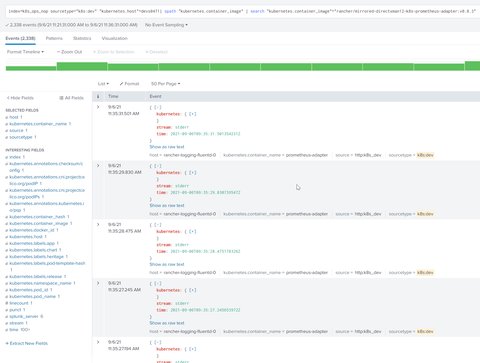Open the No Event Sampling dropdown

coord(166,25)
